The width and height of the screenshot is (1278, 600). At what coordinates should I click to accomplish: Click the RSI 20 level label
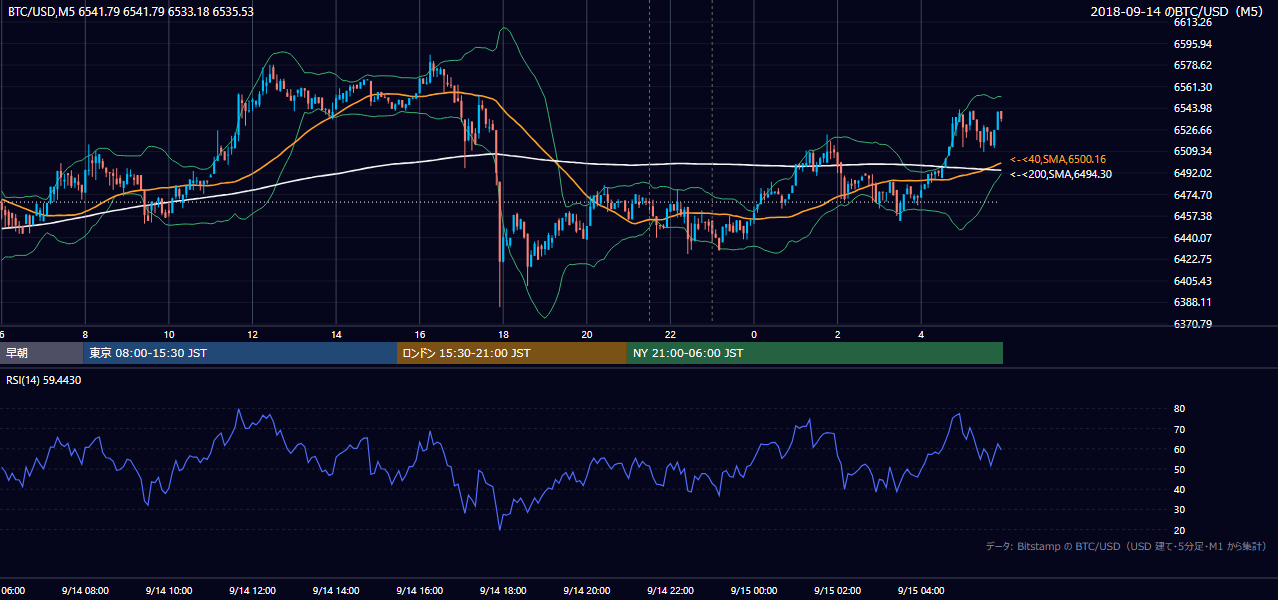1180,530
